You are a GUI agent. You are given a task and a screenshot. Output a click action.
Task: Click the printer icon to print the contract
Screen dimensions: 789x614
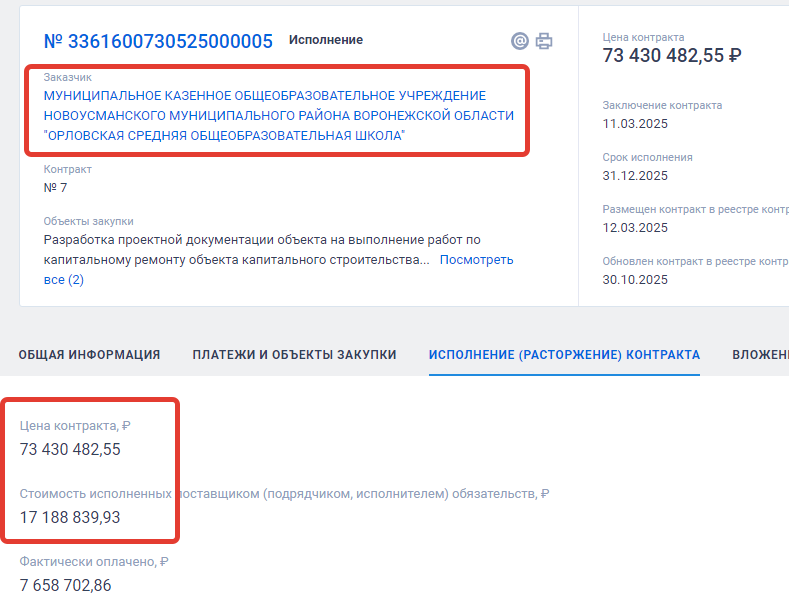pyautogui.click(x=544, y=41)
